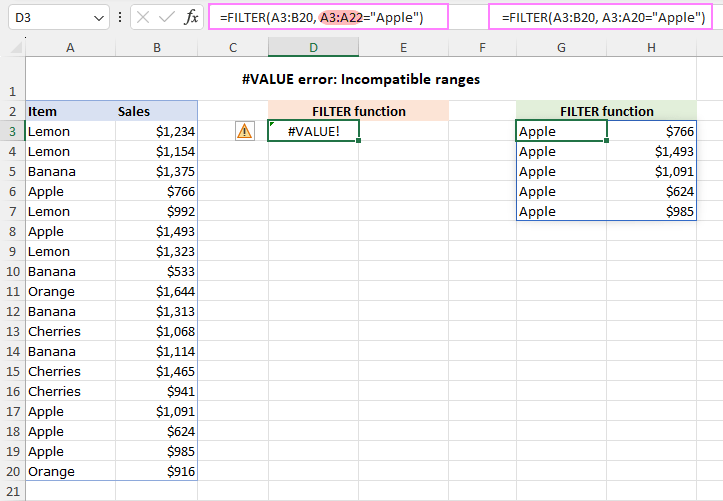Viewport: 723px width, 501px height.
Task: Select column A header
Action: point(70,47)
